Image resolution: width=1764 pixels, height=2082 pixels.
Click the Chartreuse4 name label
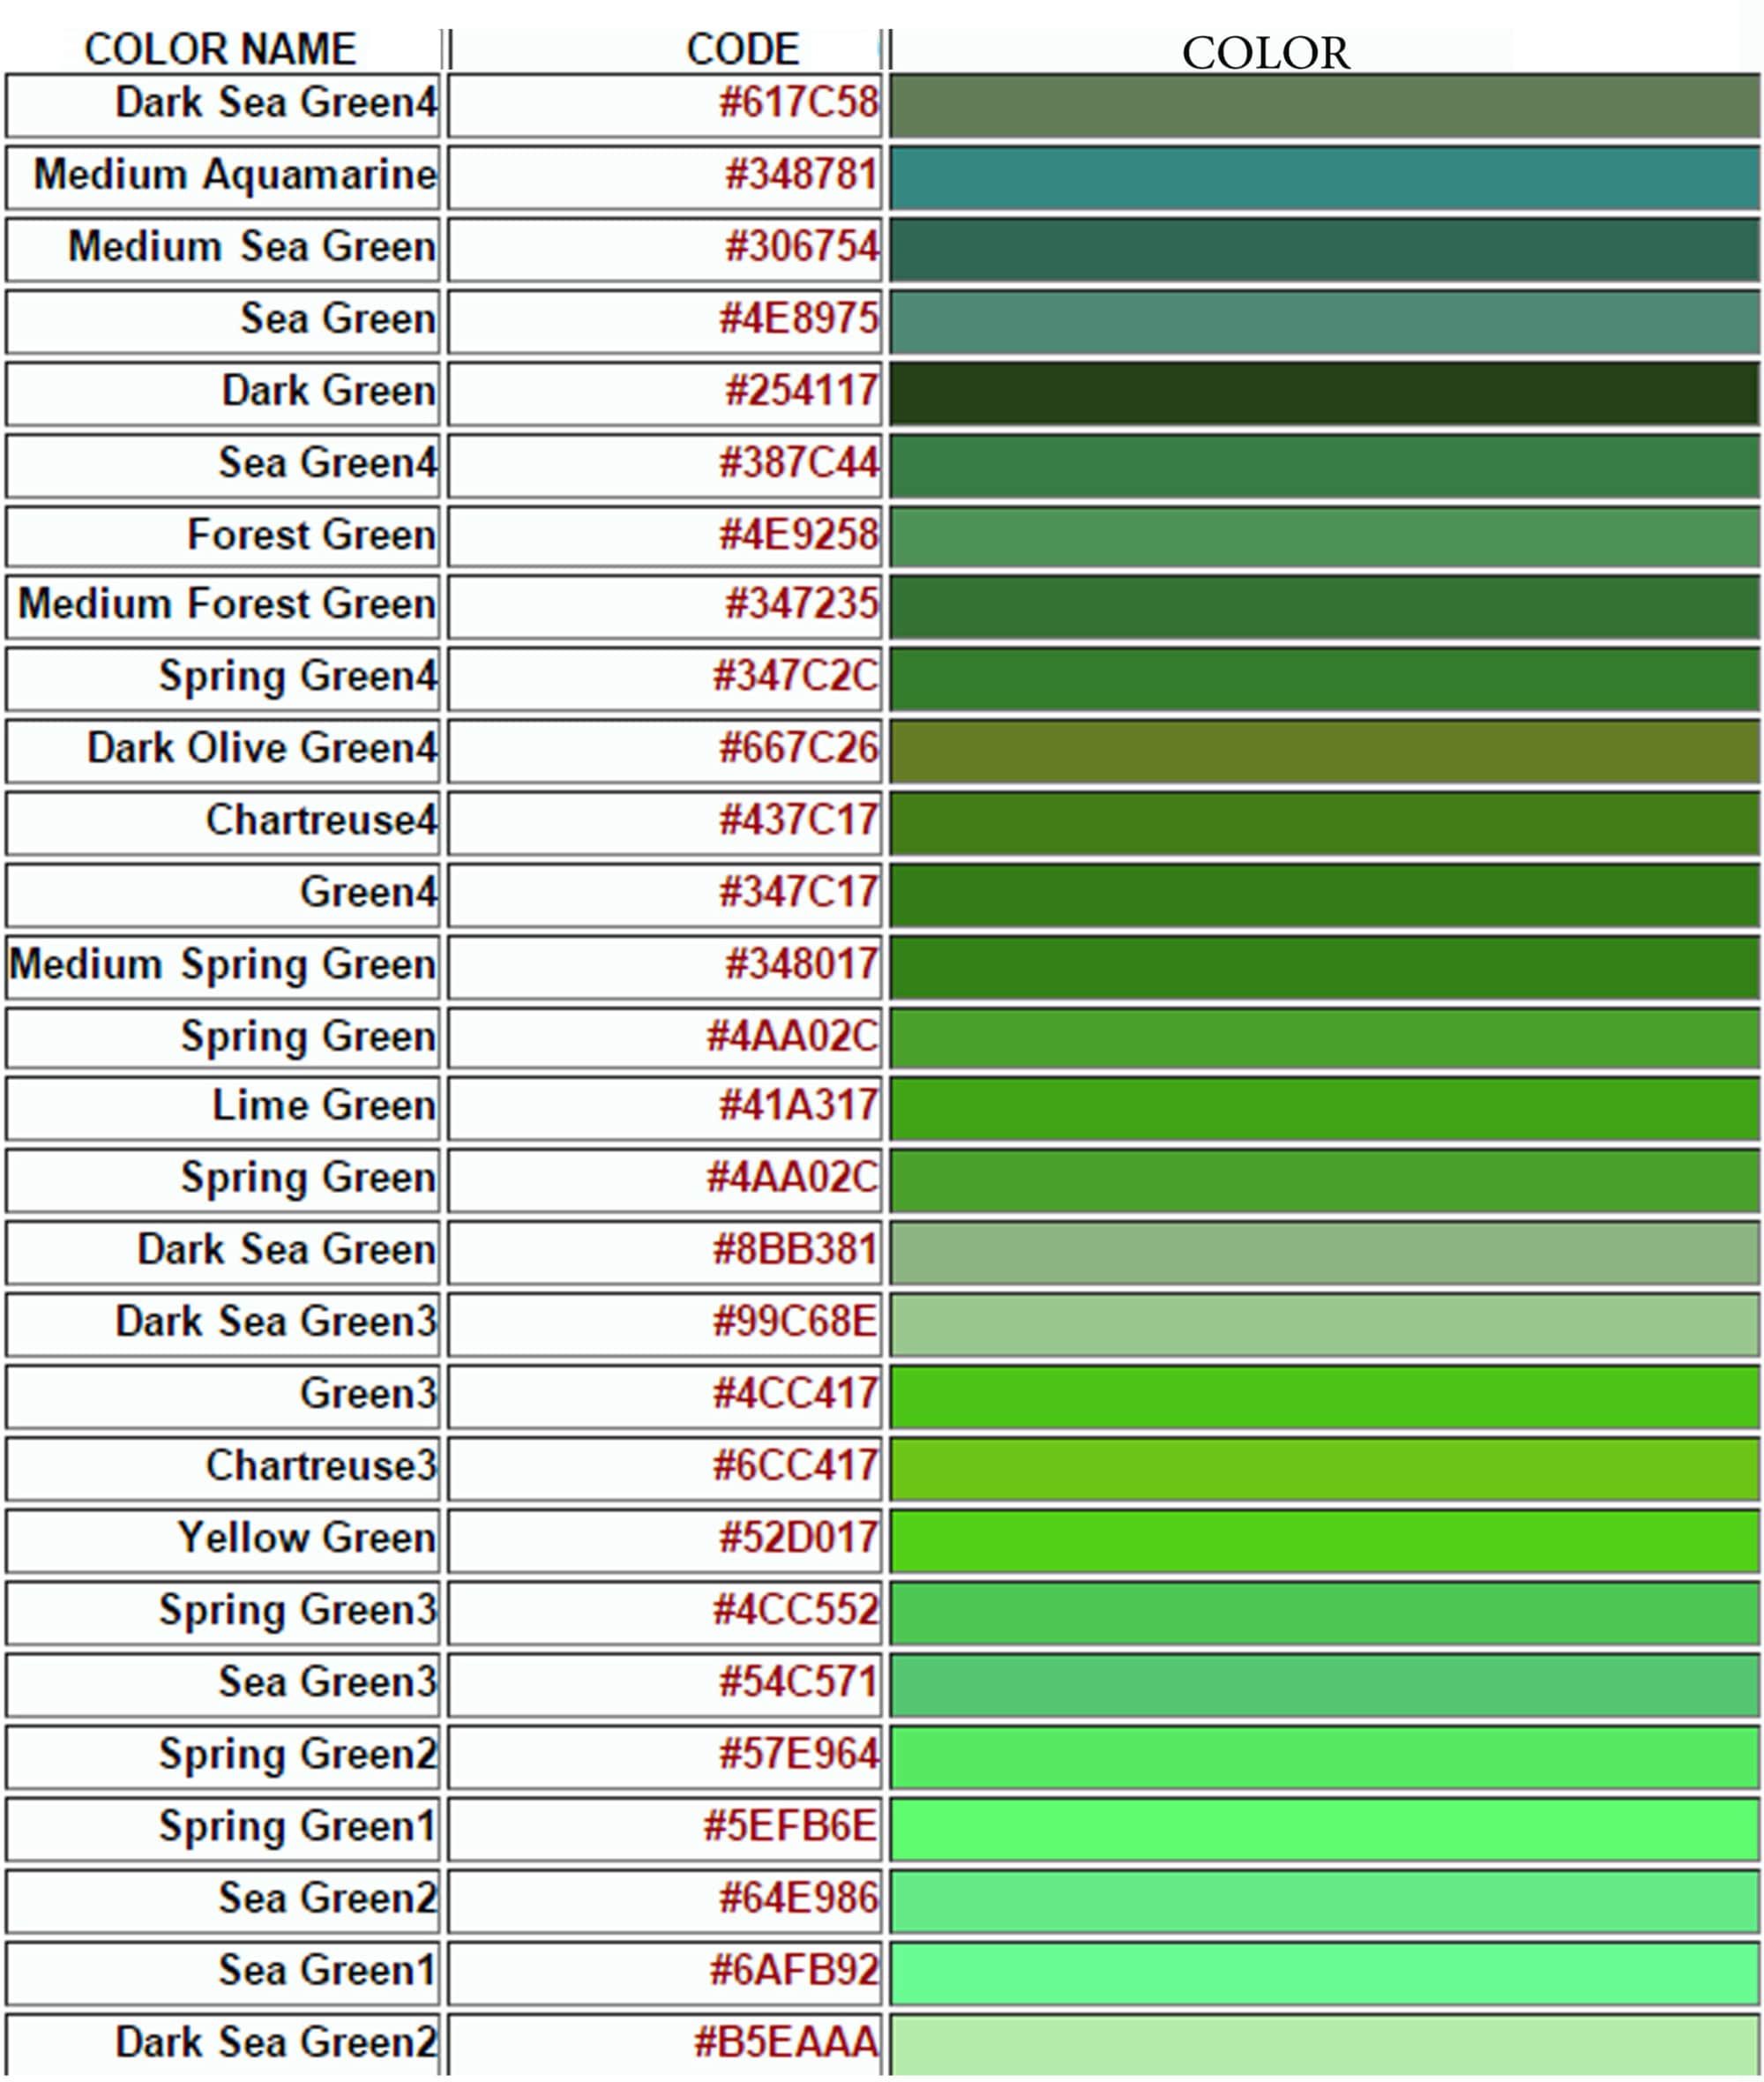tap(321, 821)
